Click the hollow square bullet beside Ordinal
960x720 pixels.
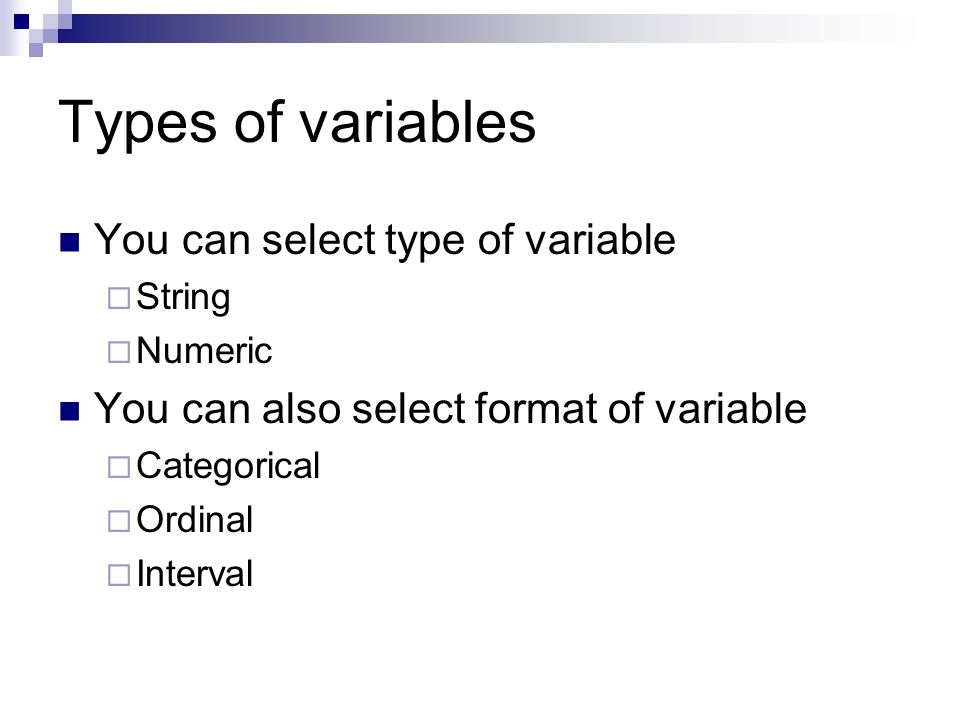pyautogui.click(x=119, y=521)
